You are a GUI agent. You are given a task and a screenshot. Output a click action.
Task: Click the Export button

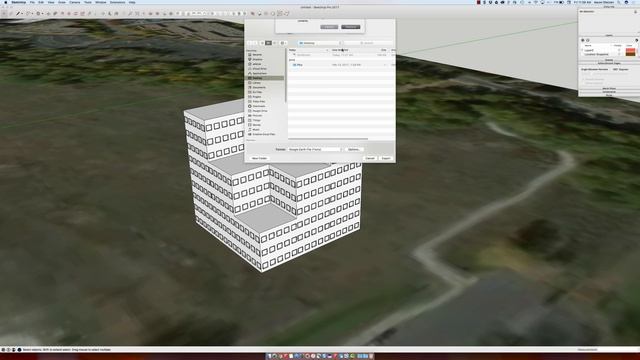pos(386,158)
